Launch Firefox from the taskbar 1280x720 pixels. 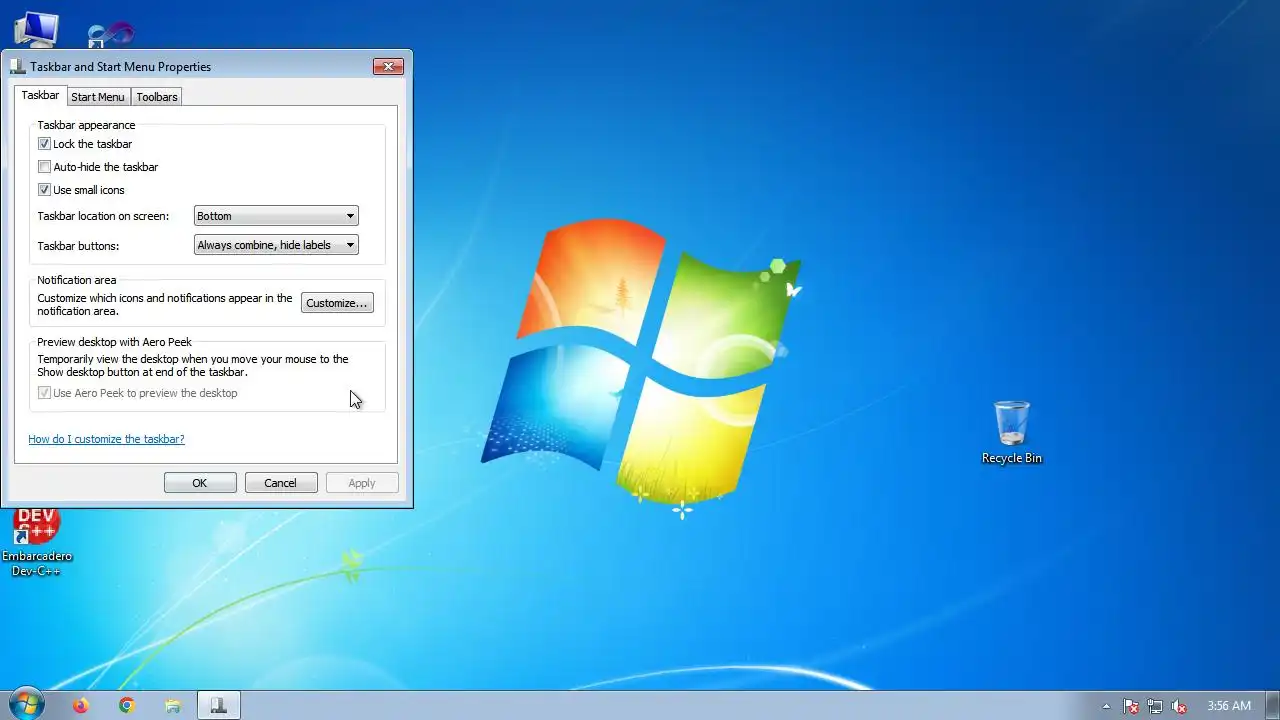click(81, 706)
